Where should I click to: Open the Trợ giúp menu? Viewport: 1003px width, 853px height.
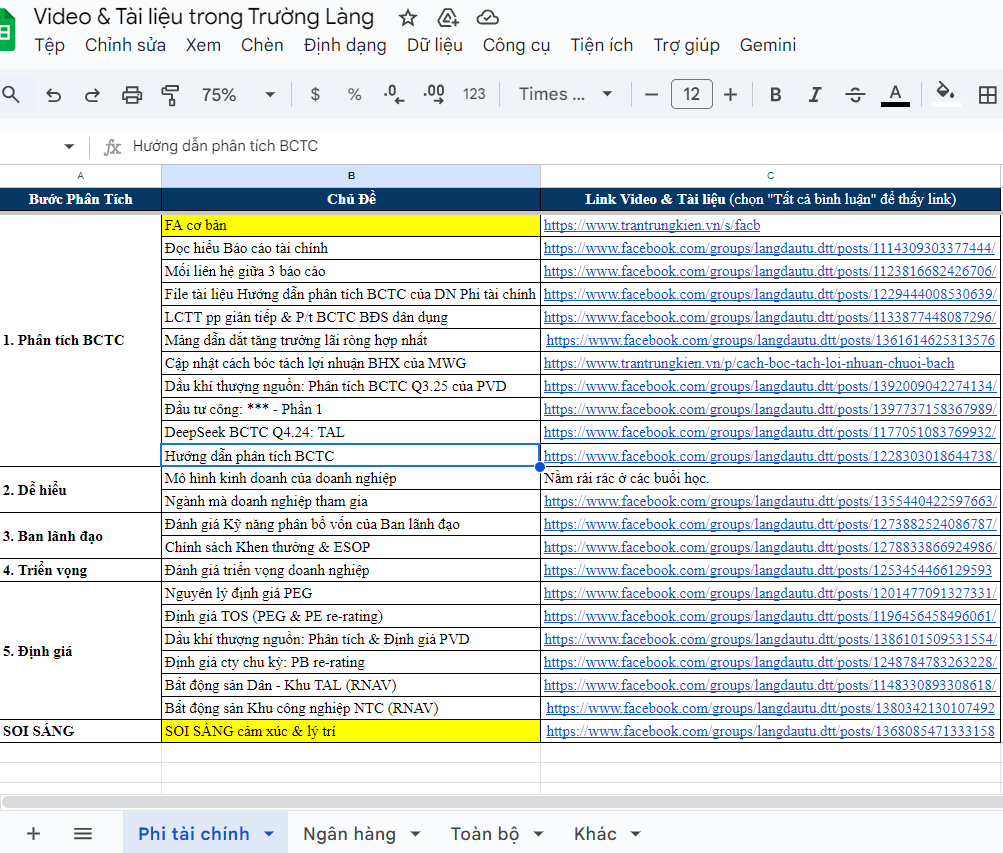click(686, 45)
